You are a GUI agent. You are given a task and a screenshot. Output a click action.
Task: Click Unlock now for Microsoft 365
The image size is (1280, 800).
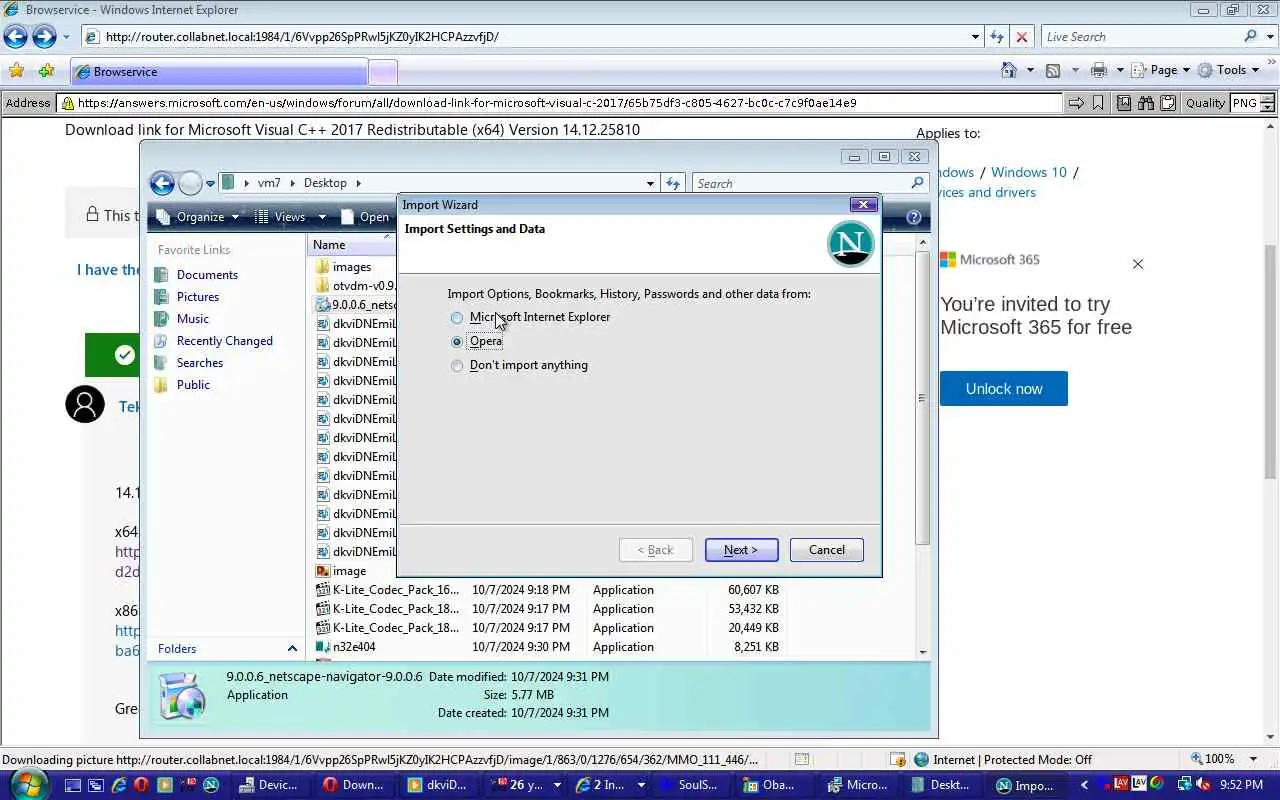(x=1003, y=389)
